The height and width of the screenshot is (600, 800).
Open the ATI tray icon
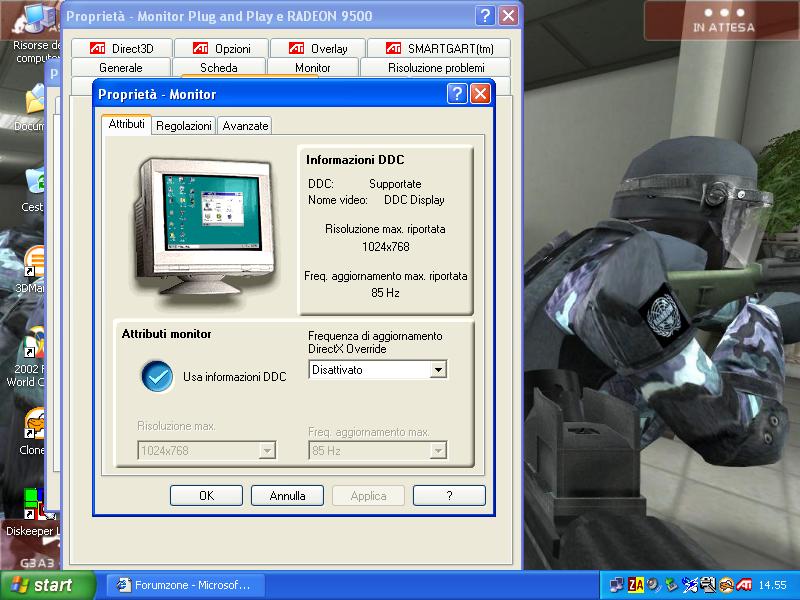pos(744,585)
